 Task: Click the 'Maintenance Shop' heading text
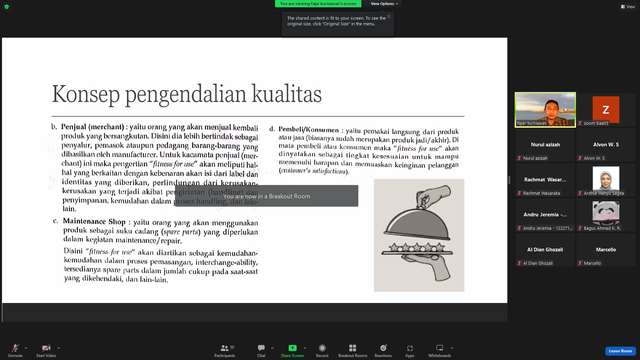coord(94,221)
